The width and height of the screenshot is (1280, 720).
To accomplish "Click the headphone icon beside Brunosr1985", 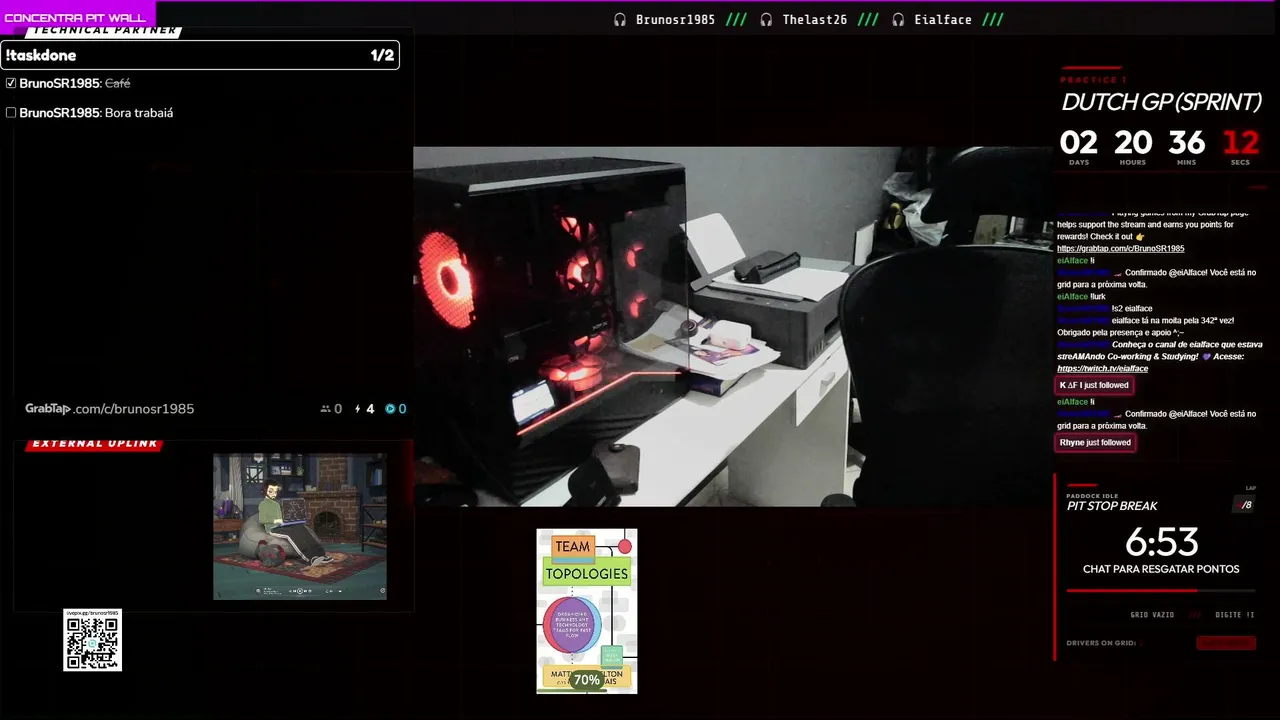I will tap(620, 20).
